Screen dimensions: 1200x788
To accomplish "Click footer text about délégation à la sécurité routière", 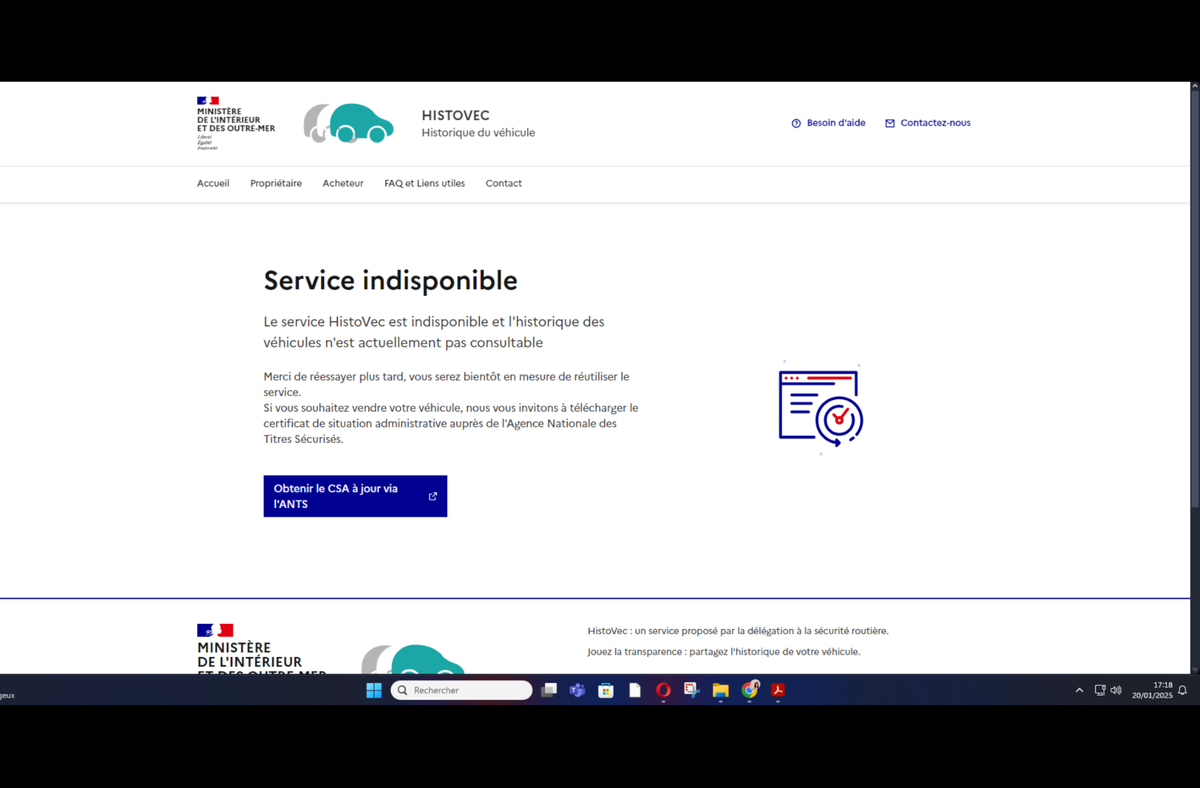I will click(738, 631).
